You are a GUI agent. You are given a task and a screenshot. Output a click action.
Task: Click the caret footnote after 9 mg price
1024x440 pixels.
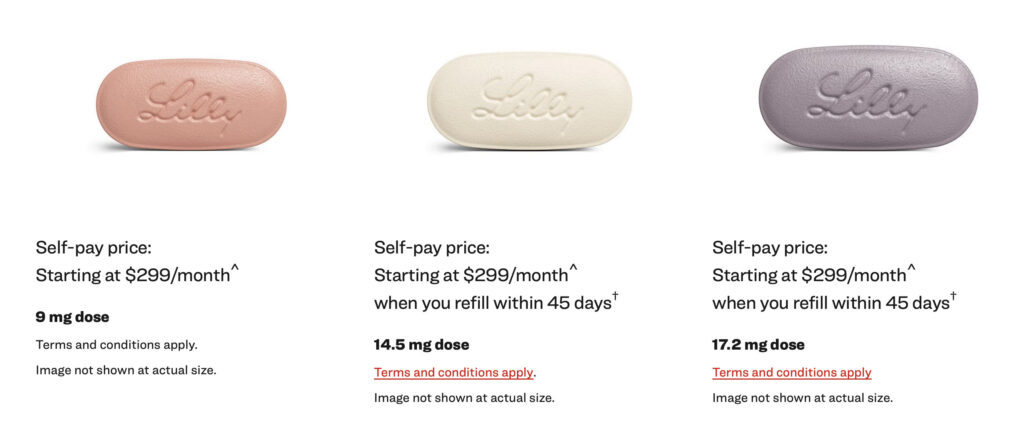[235, 268]
